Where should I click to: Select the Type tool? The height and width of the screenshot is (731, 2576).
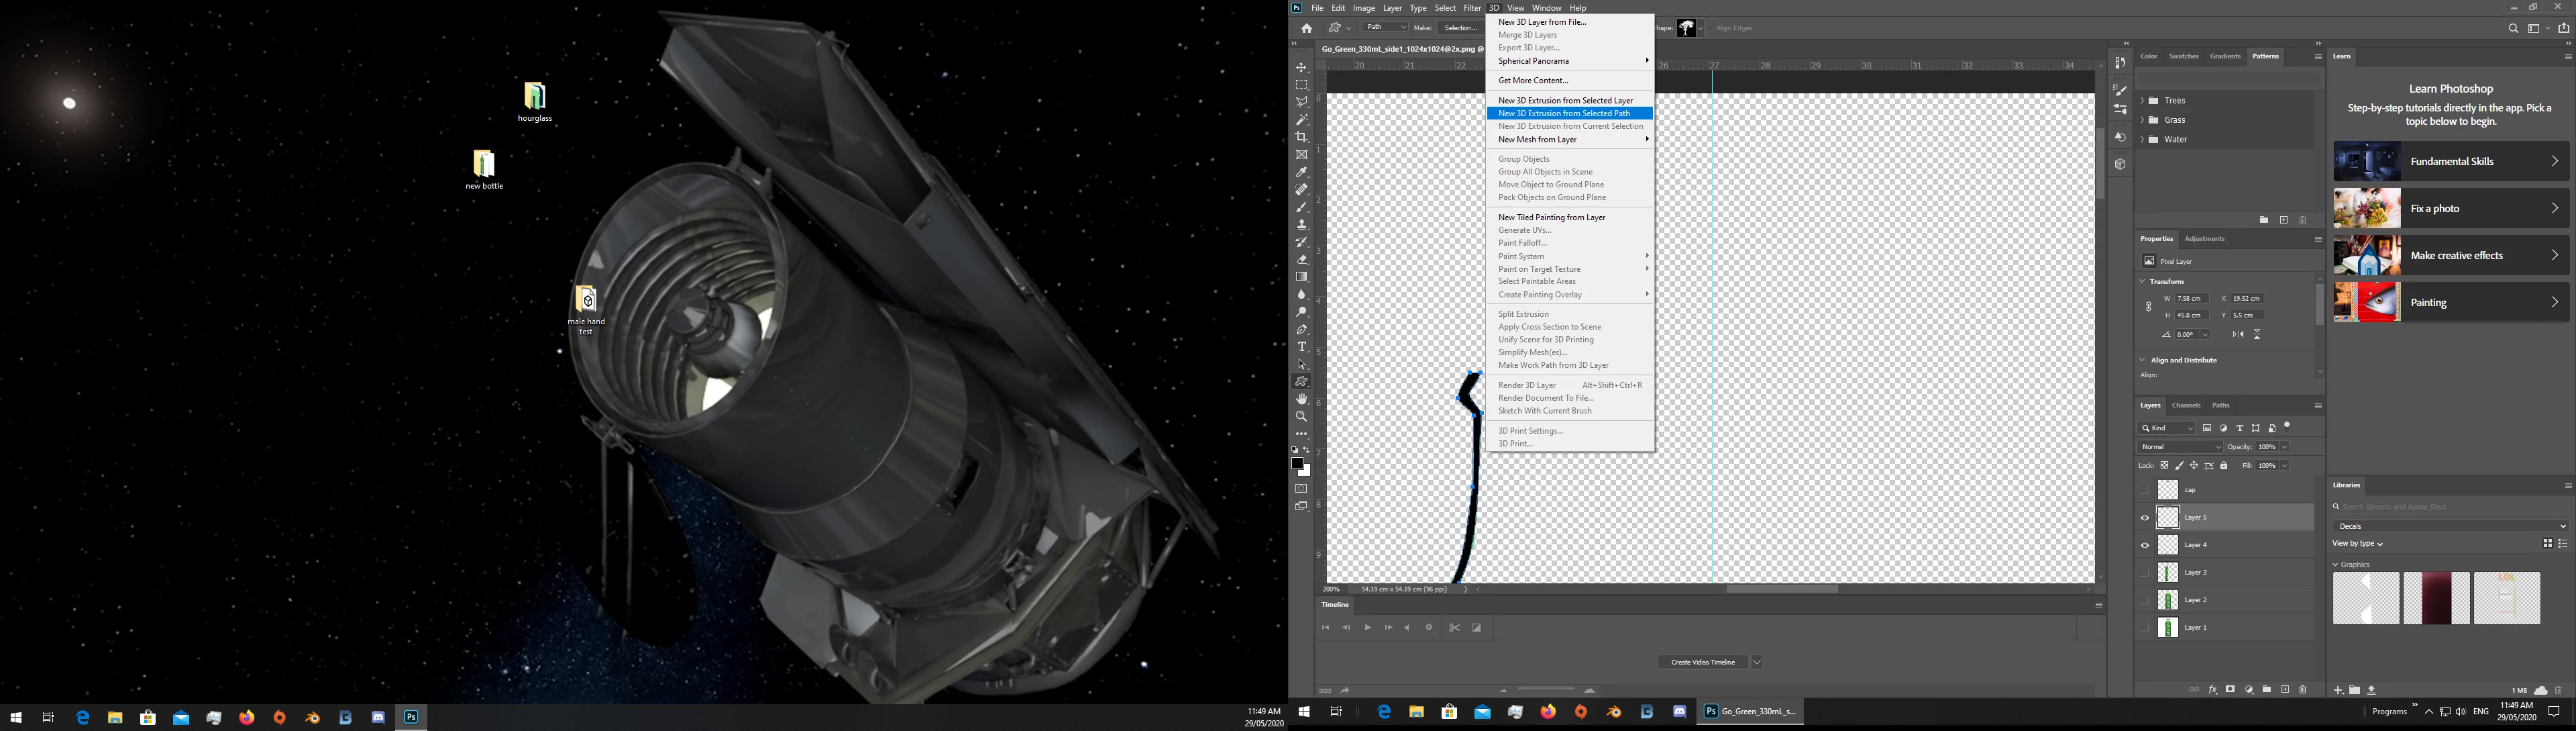click(x=1301, y=347)
